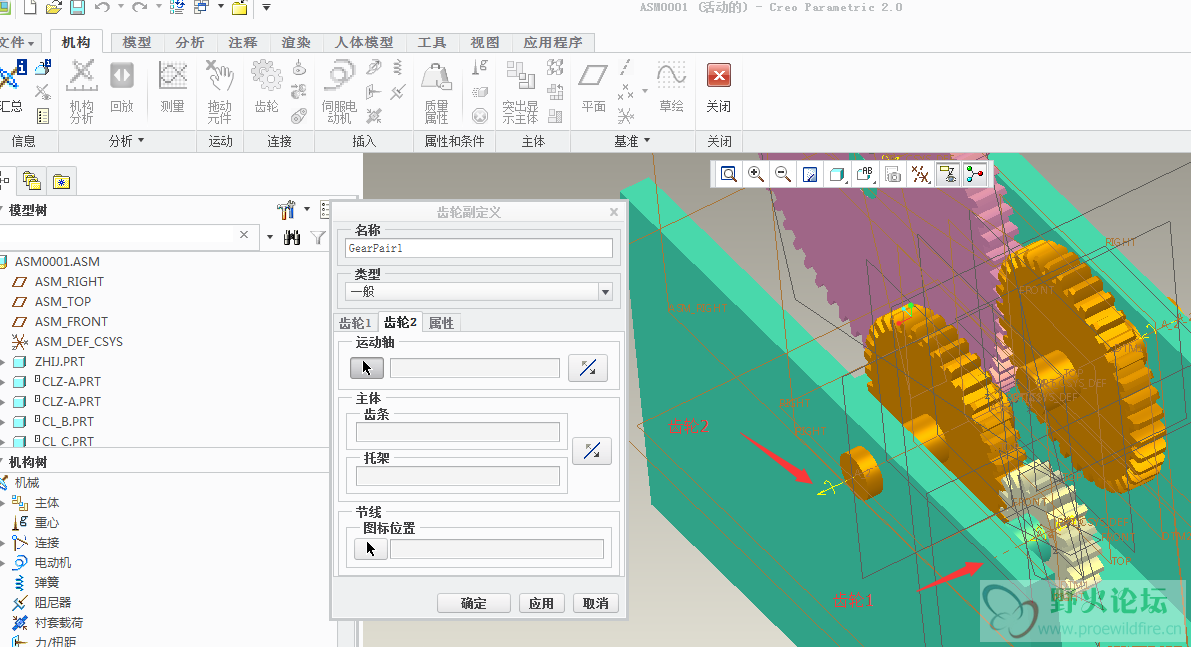
Task: Toggle spin center display icon
Action: (x=975, y=175)
